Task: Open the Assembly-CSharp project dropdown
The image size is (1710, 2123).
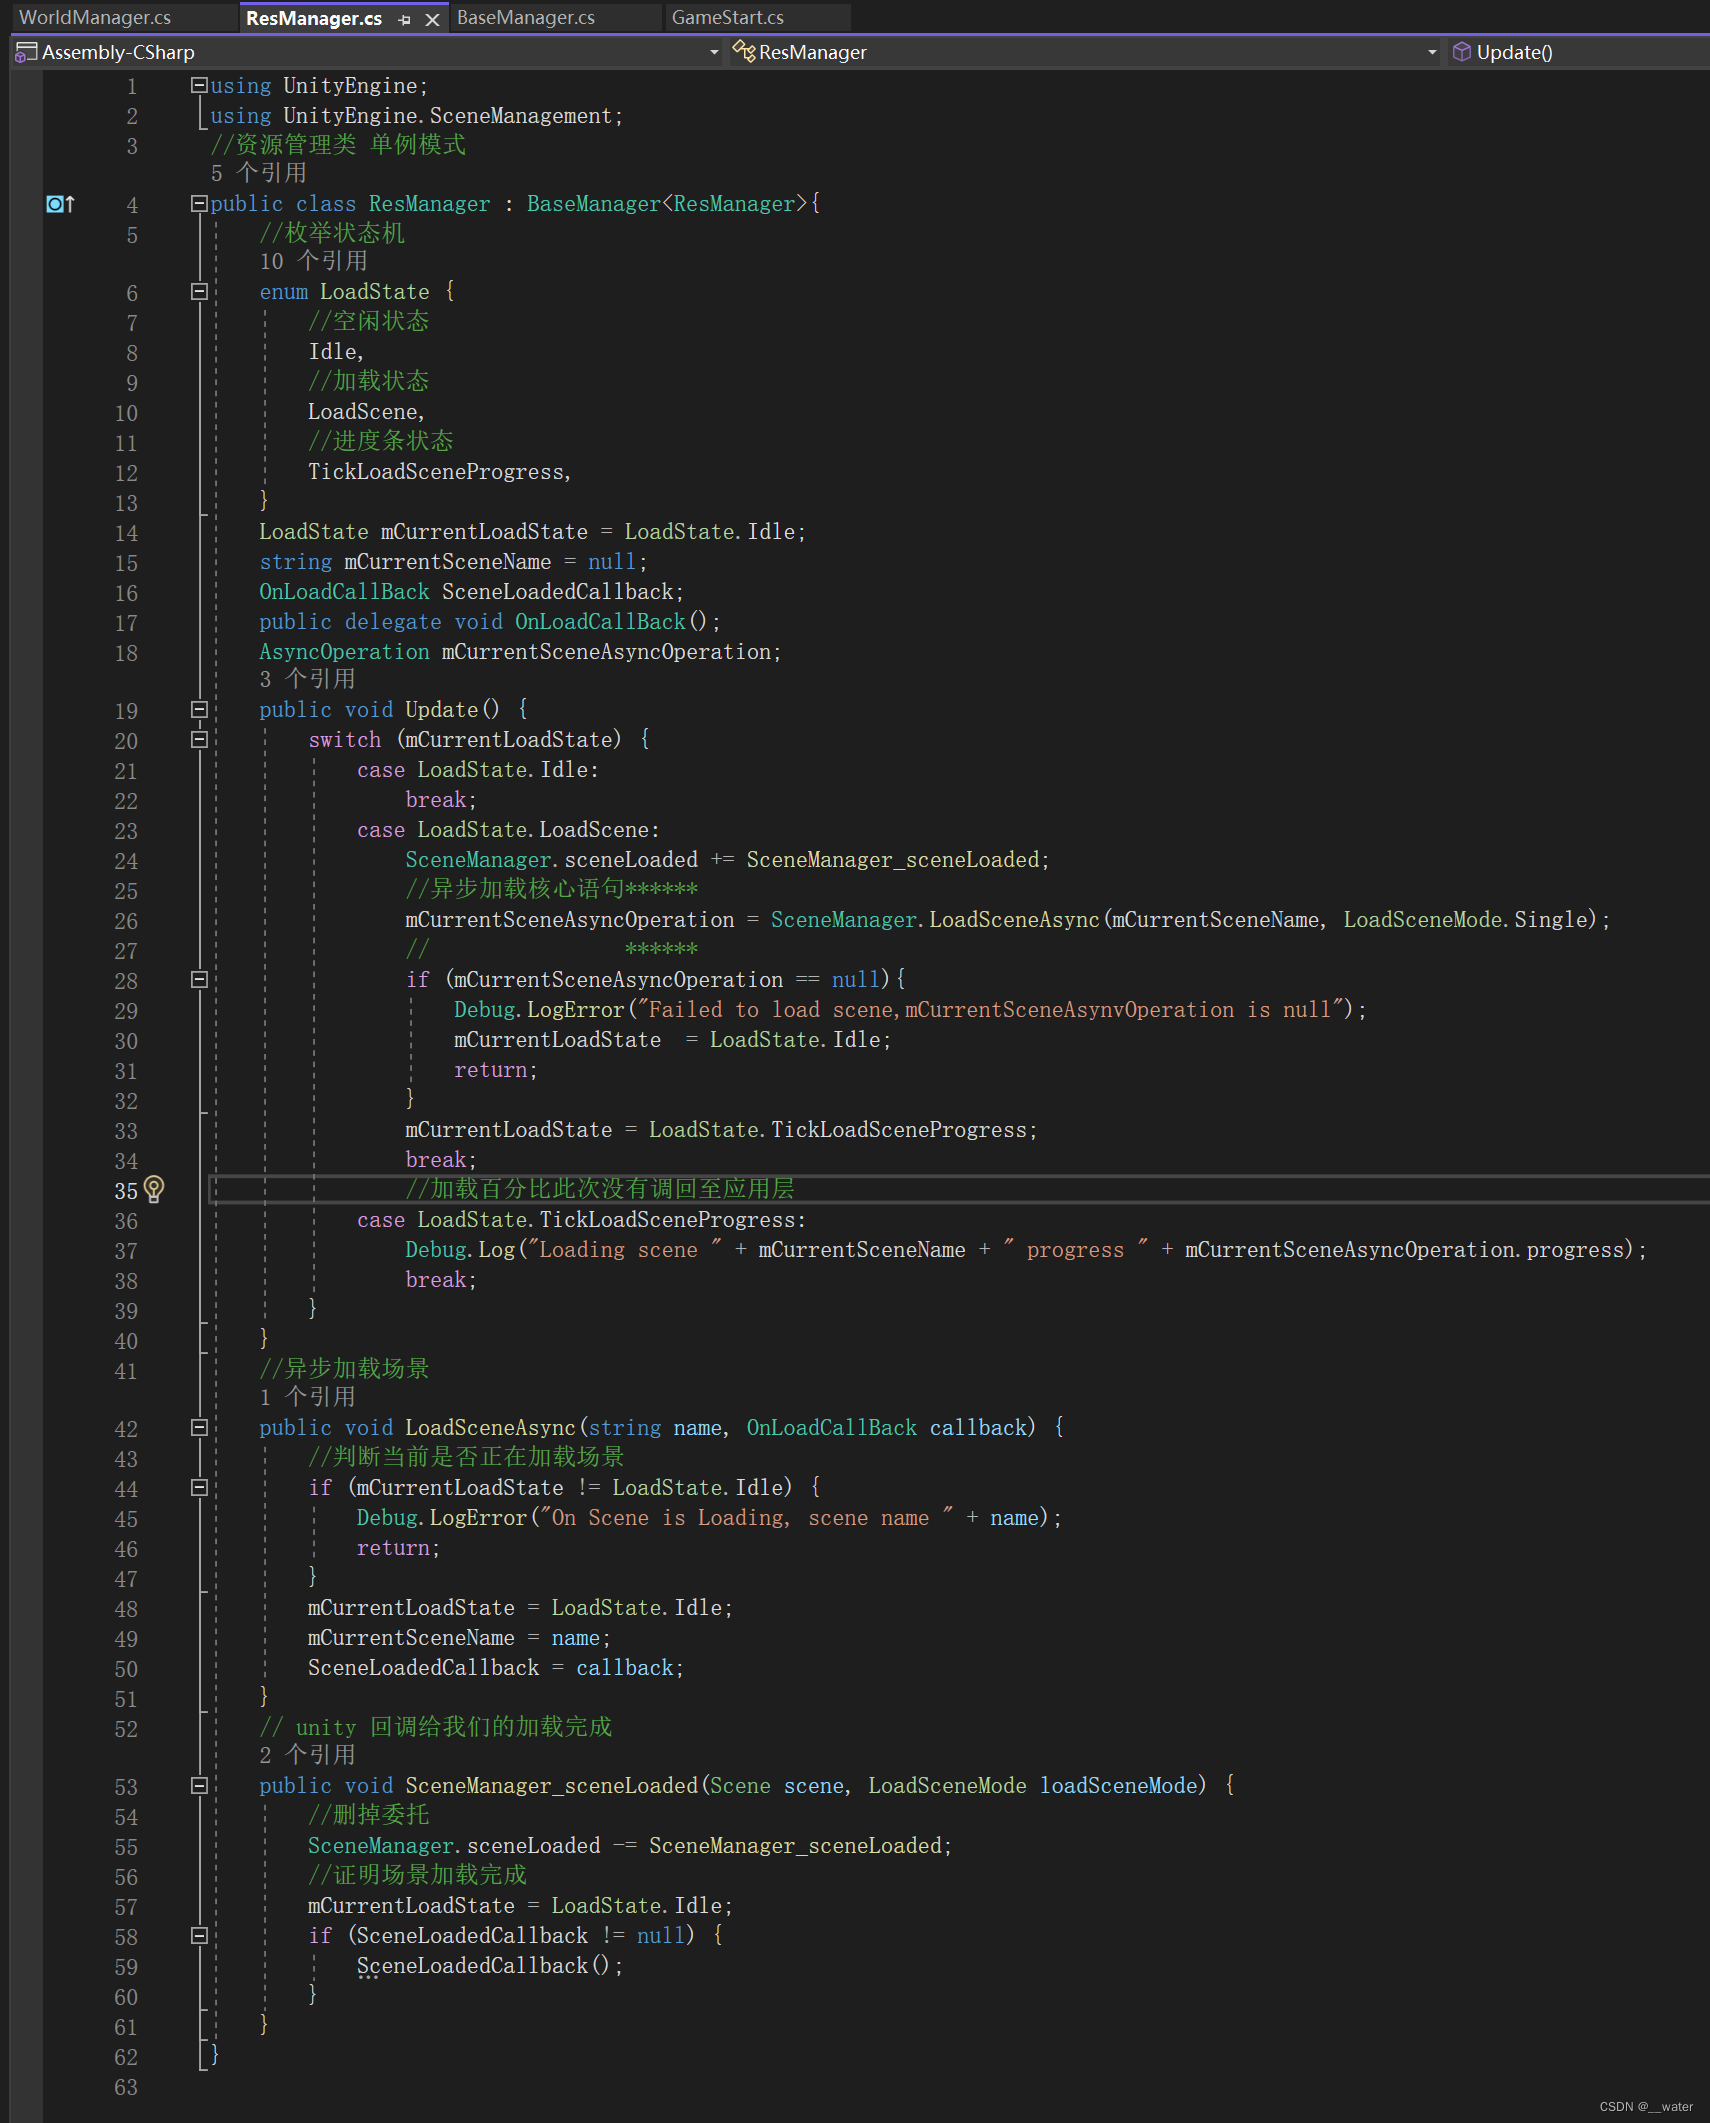Action: pos(713,52)
